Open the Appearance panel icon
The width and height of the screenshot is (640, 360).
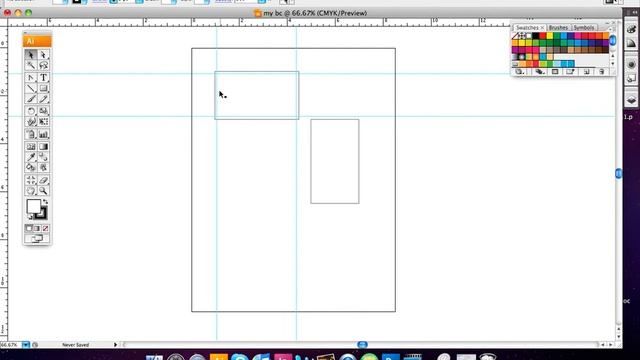point(631,64)
